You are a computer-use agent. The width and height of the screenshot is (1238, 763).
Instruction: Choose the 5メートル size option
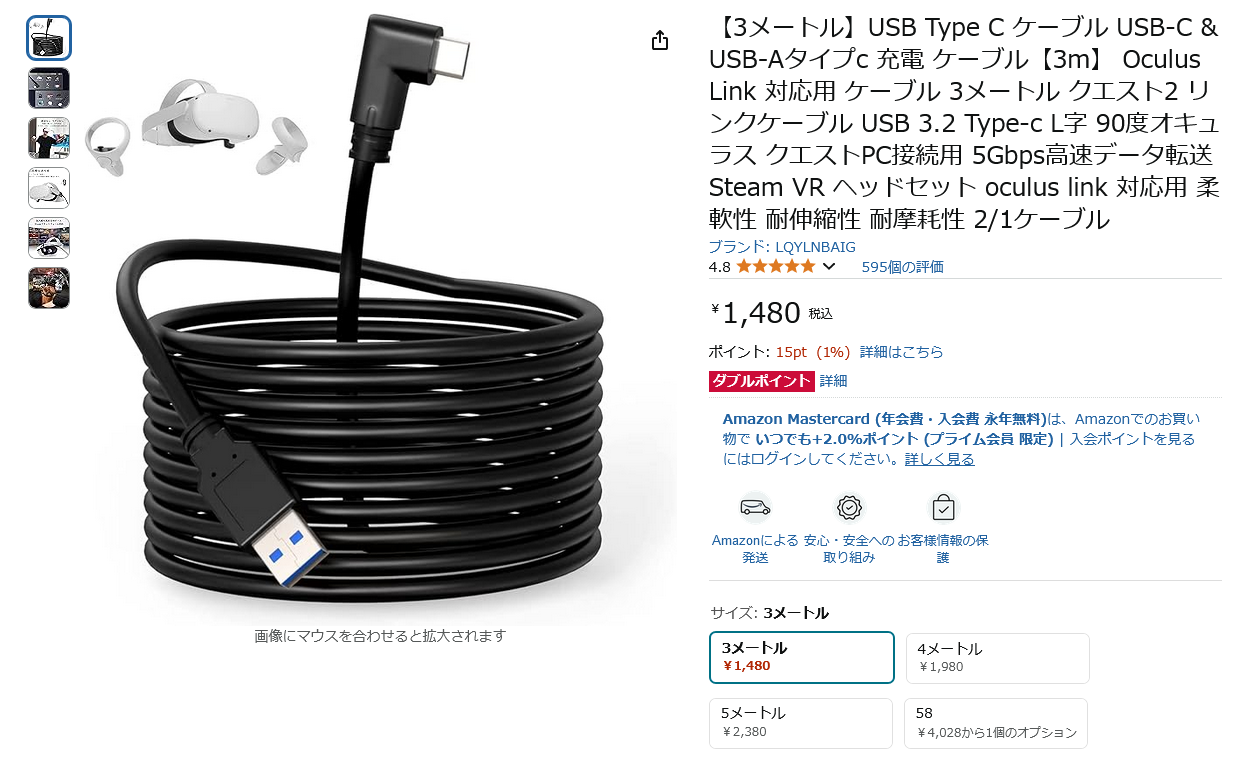coord(801,723)
